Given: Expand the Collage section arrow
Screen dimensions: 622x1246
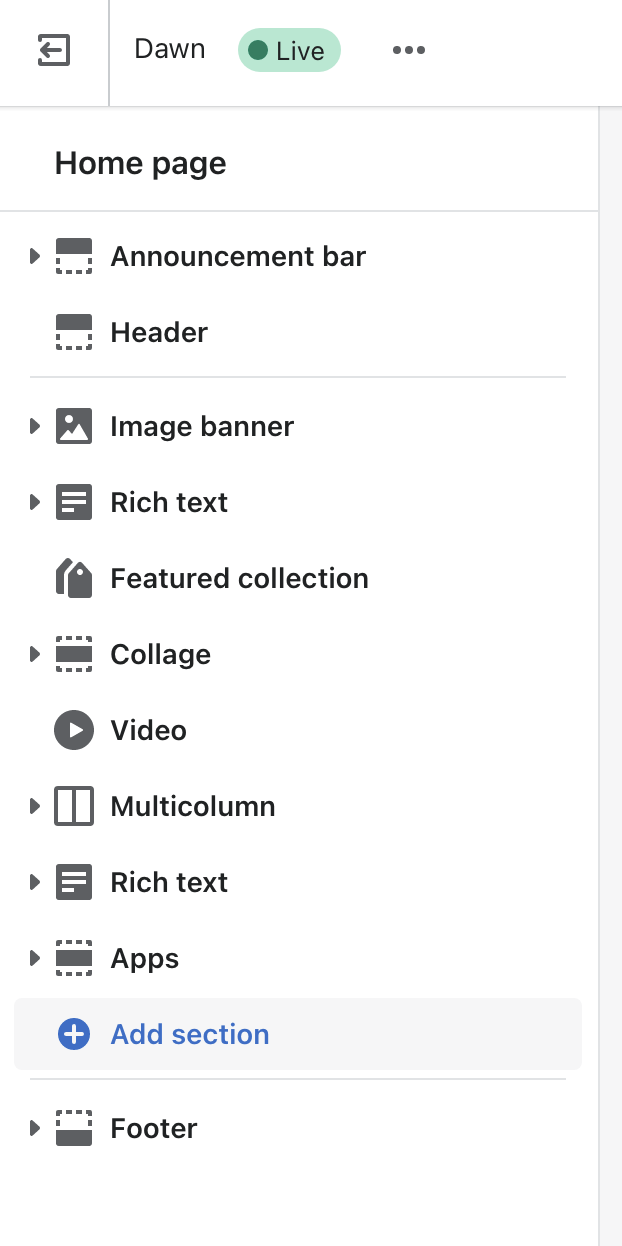Looking at the screenshot, I should coord(35,654).
